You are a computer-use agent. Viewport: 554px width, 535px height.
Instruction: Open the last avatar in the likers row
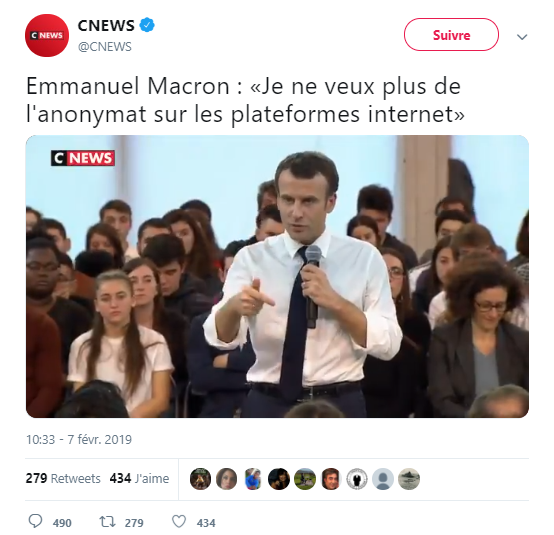[409, 479]
